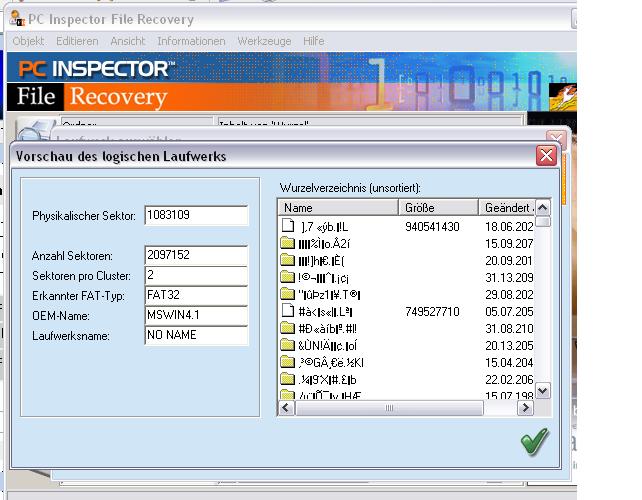The width and height of the screenshot is (642, 500).
Task: Click the Erkannter FAT-Typ field
Action: (x=196, y=296)
